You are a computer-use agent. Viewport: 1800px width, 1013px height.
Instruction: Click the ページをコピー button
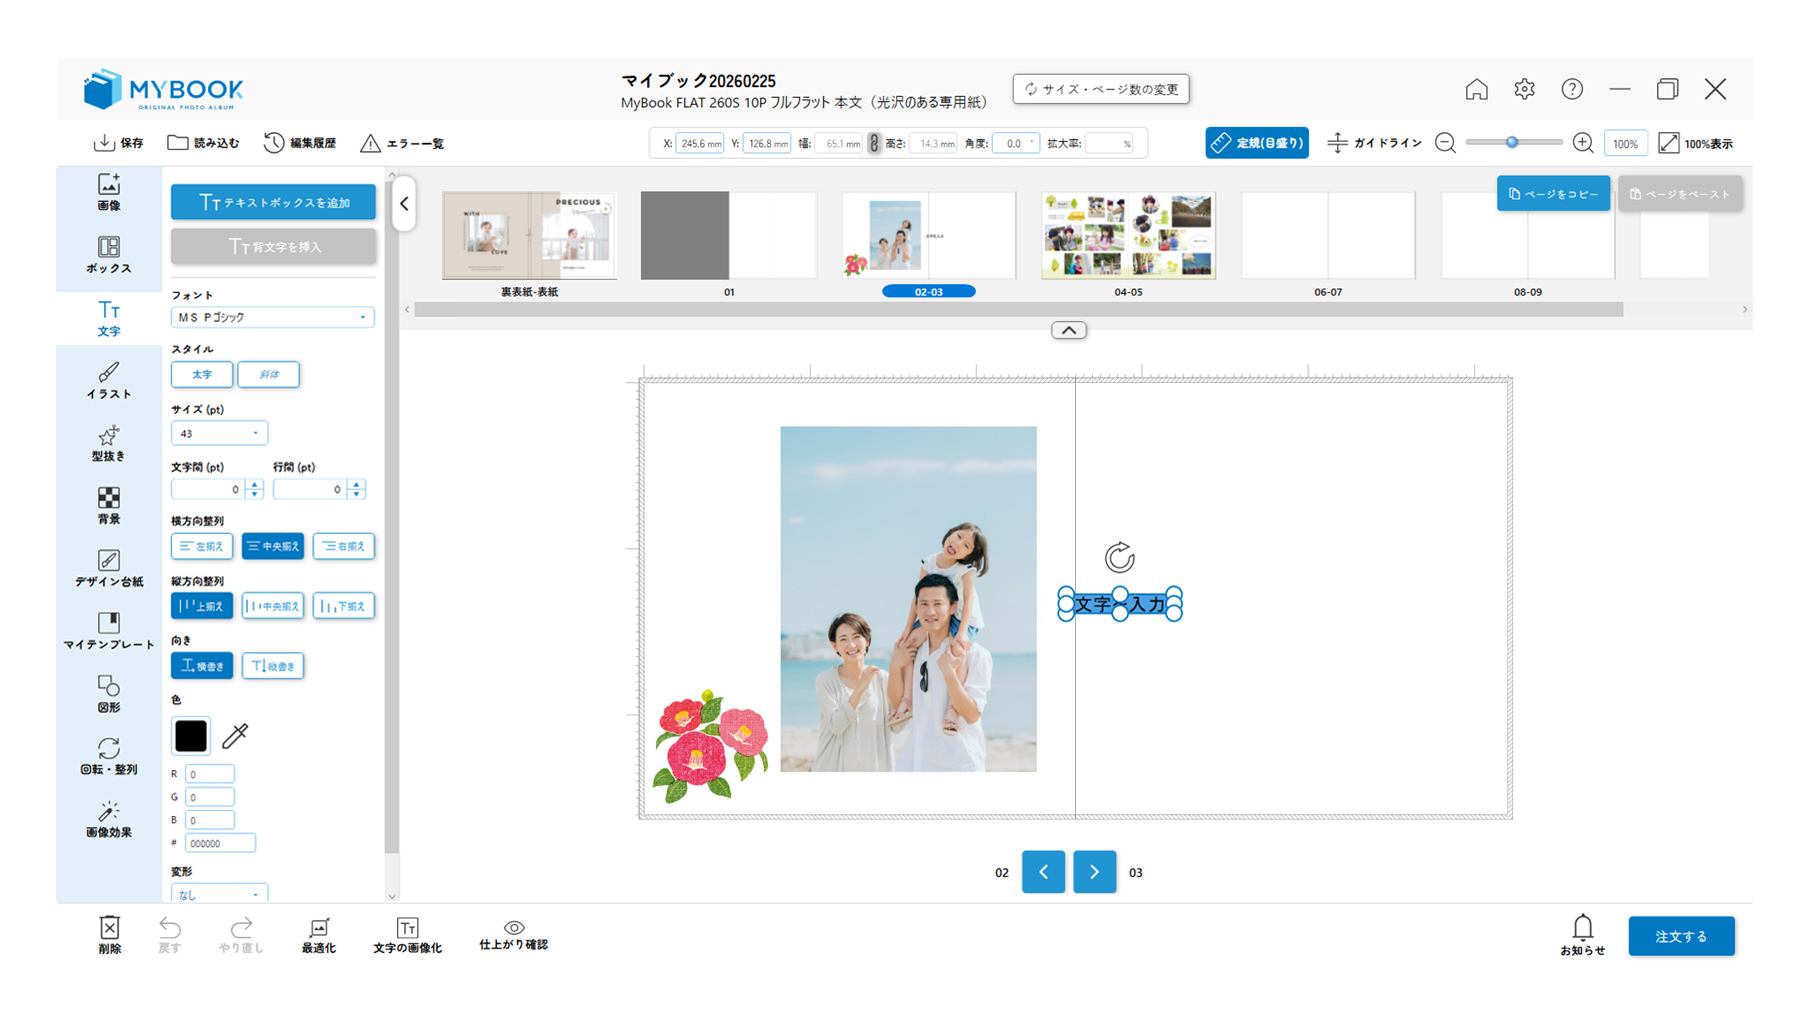1553,194
